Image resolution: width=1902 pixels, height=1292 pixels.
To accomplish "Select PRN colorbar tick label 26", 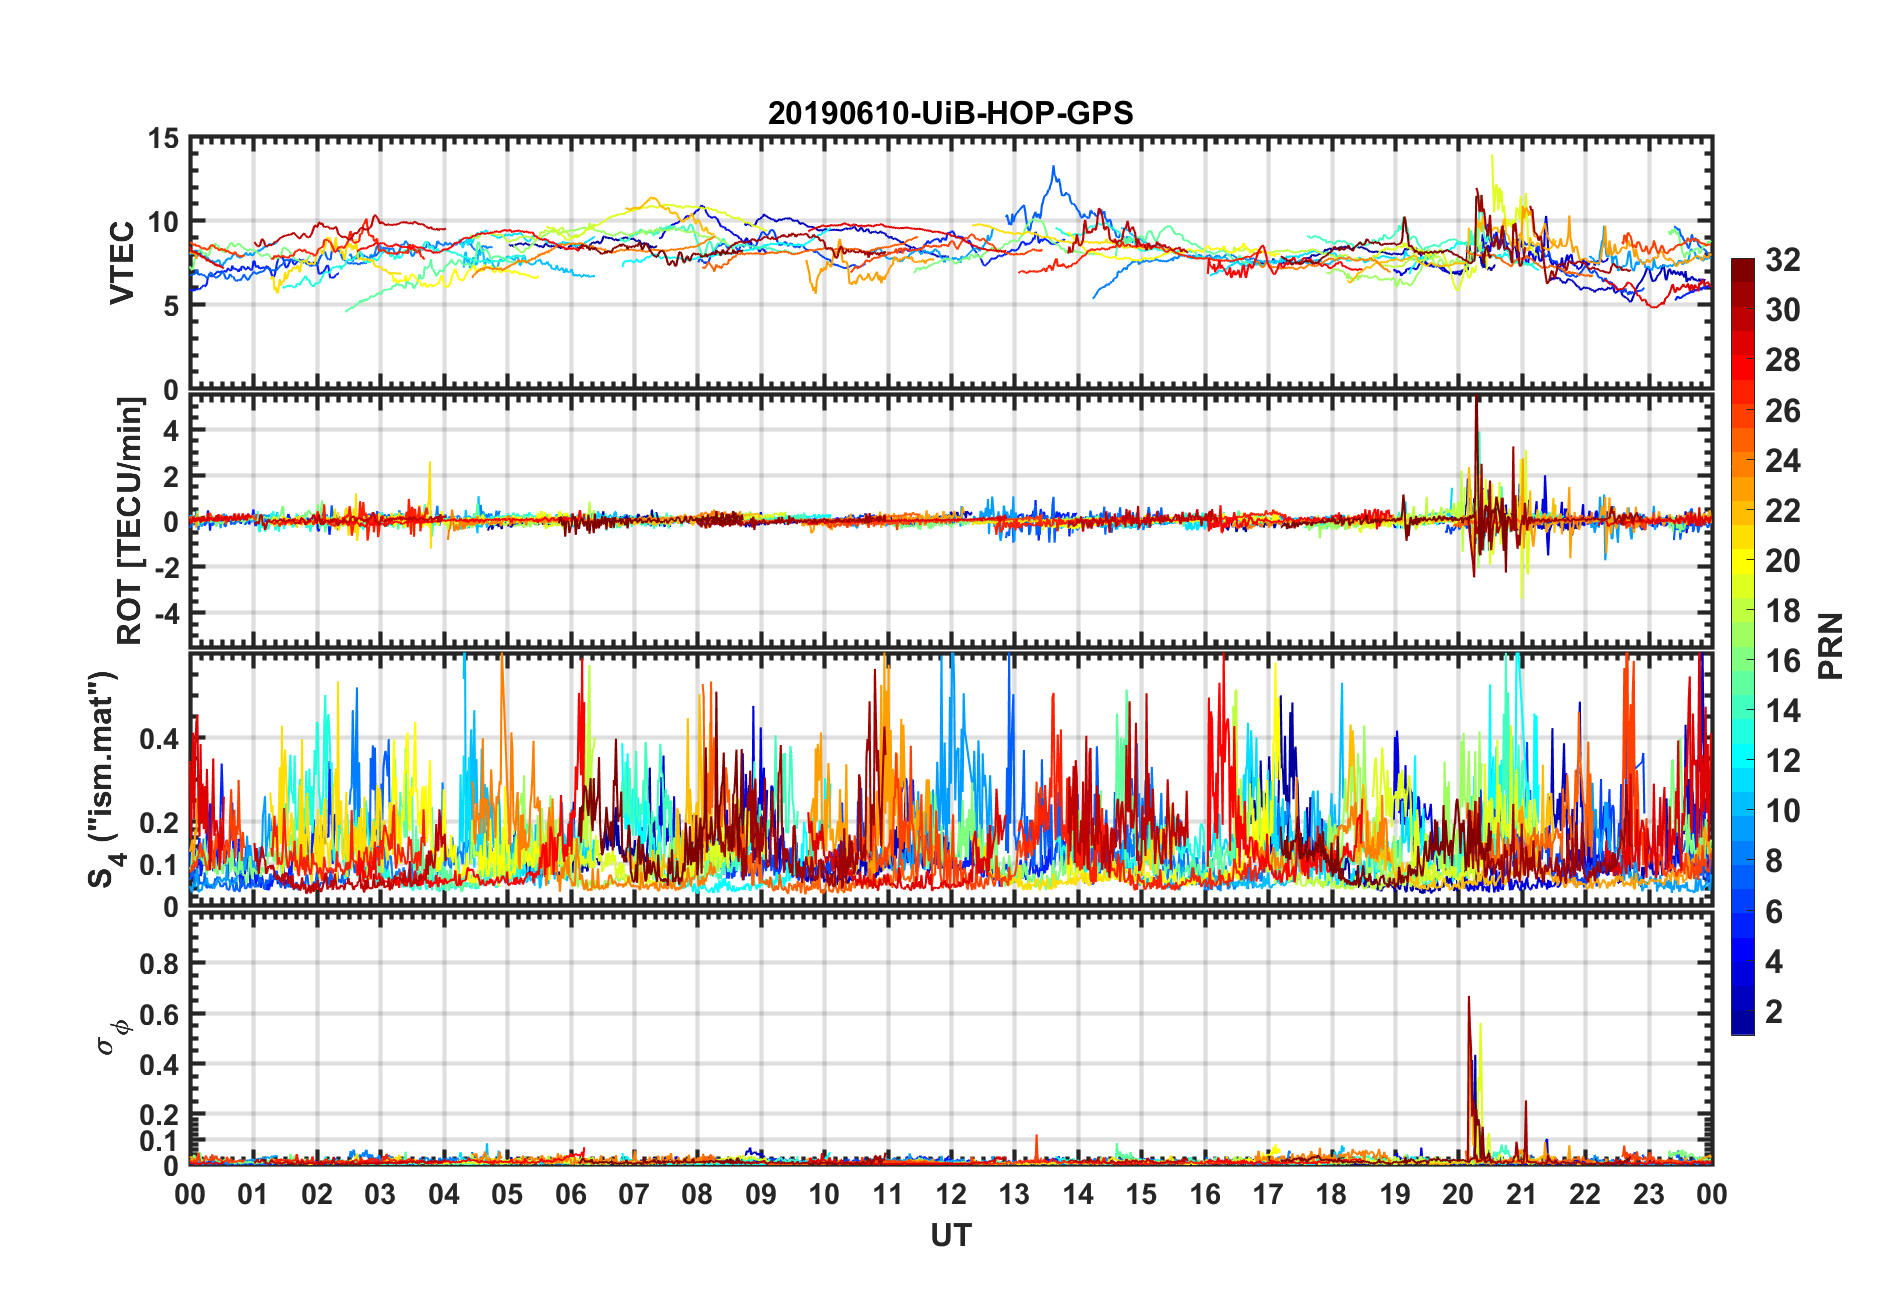I will [1783, 410].
